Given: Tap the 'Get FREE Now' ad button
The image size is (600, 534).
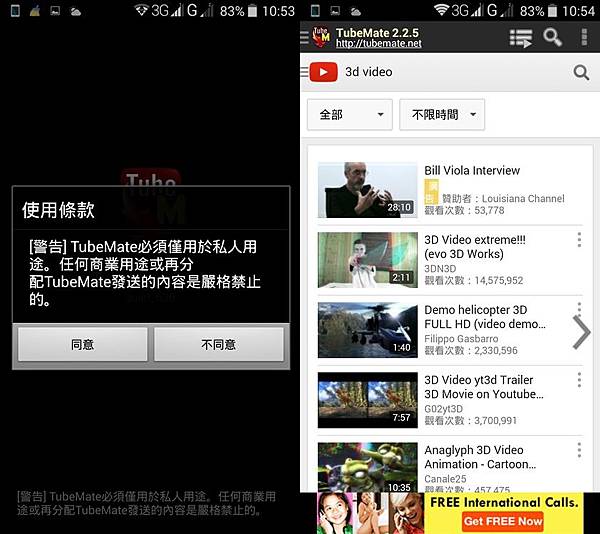Looking at the screenshot, I should [502, 521].
